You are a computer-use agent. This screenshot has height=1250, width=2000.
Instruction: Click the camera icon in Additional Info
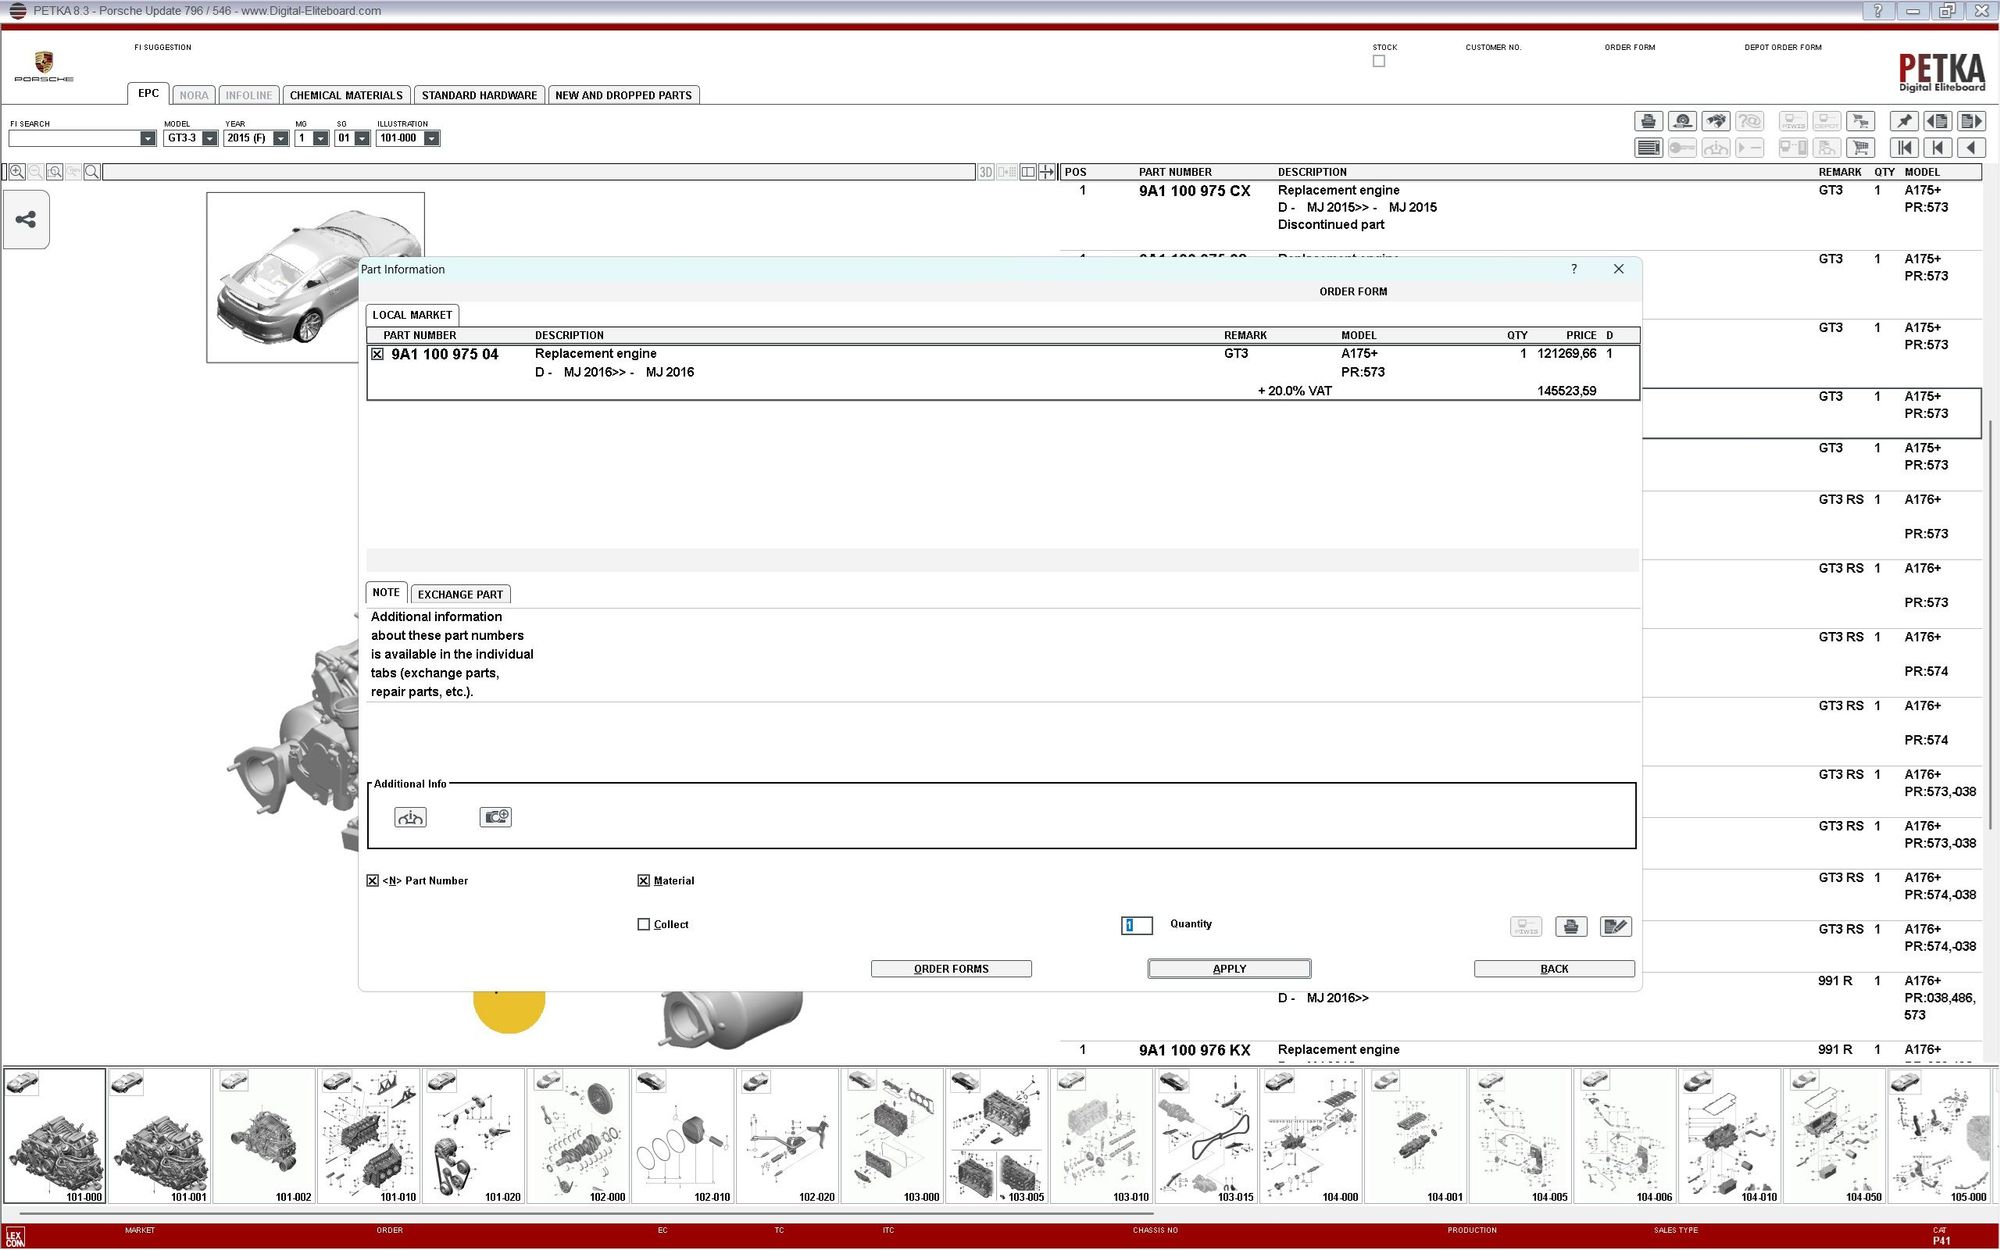point(495,817)
